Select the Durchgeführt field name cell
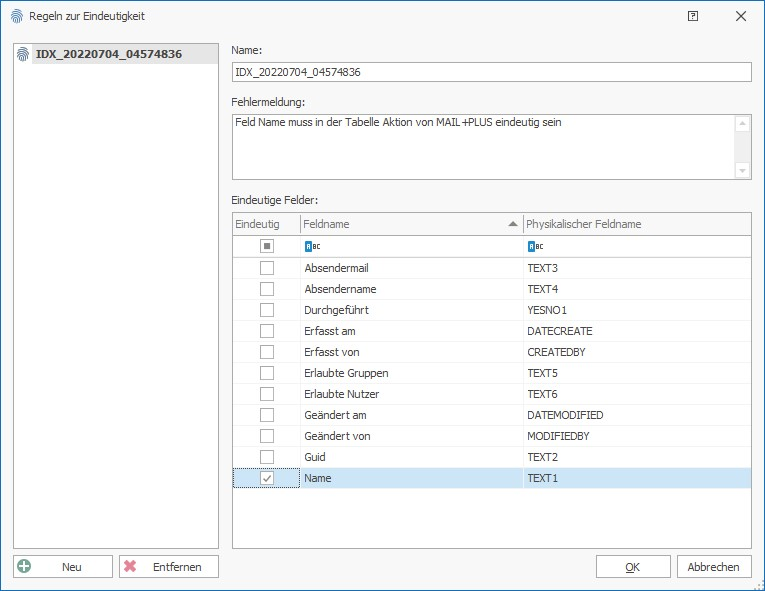 (412, 310)
